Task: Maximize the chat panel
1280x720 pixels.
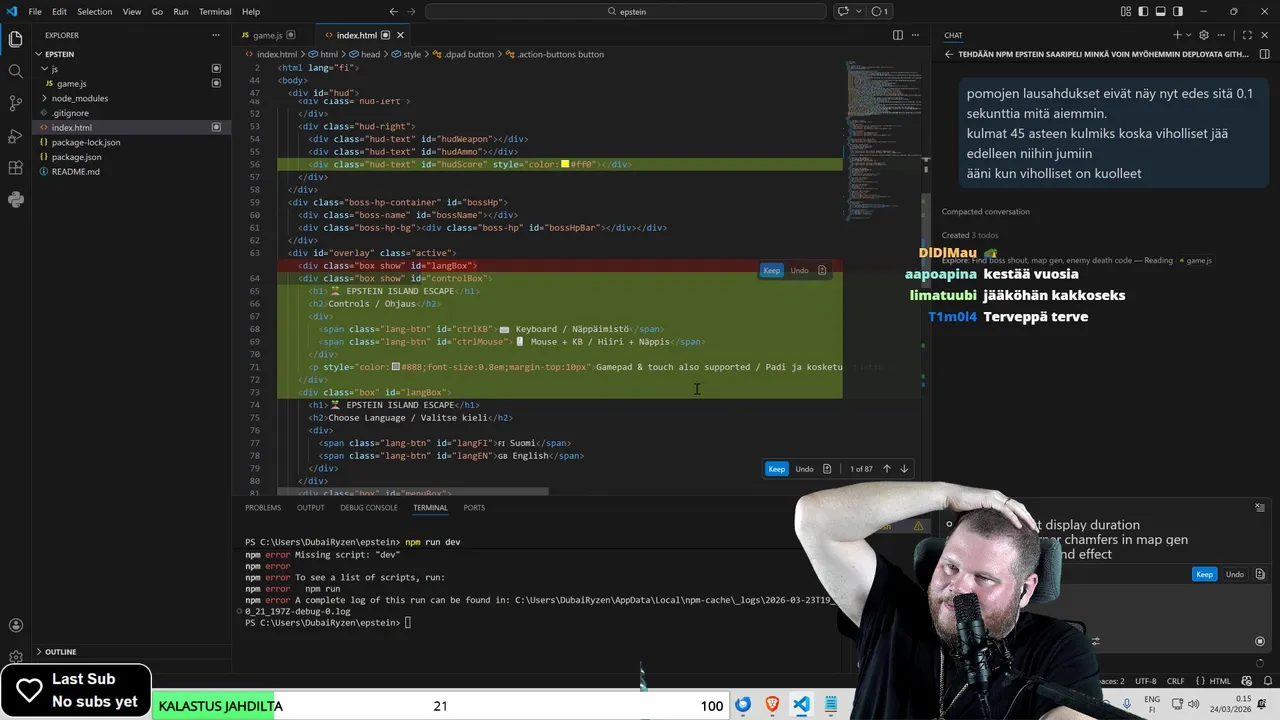Action: click(1247, 35)
